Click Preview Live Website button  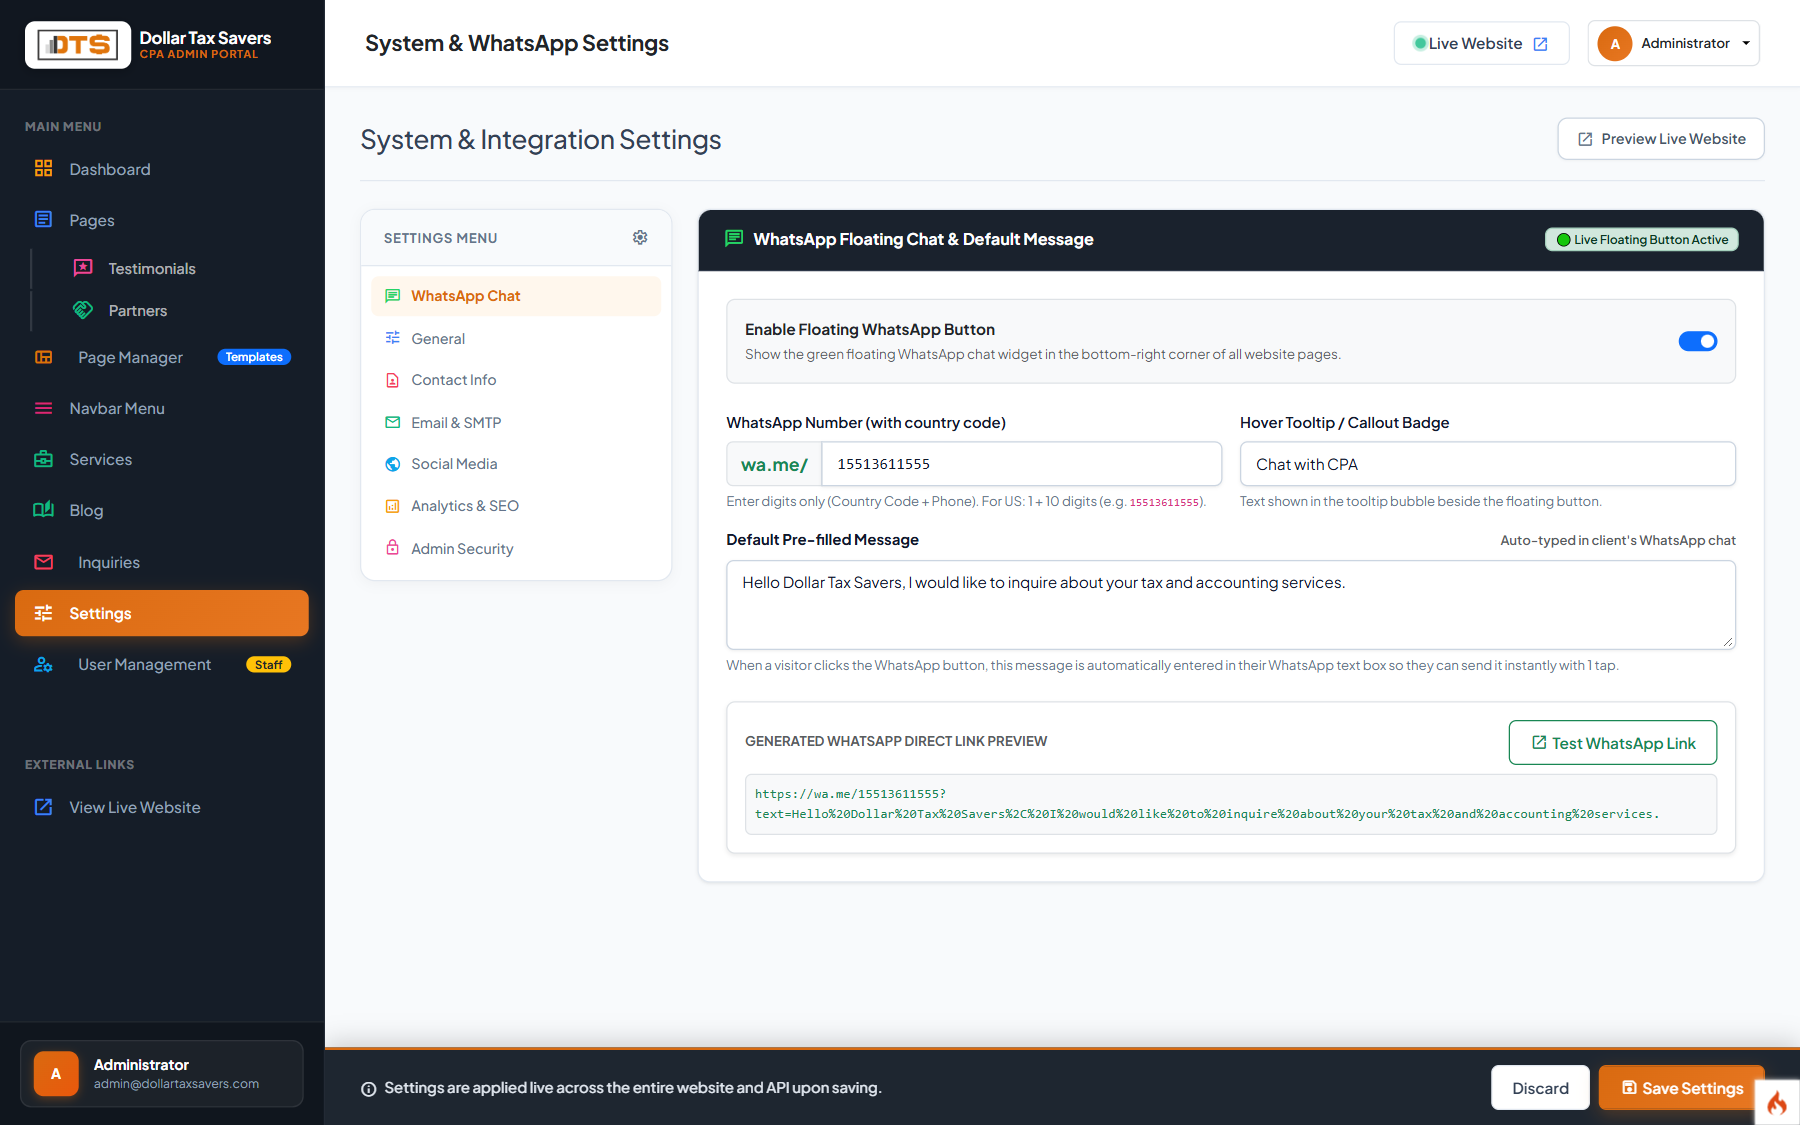point(1660,139)
